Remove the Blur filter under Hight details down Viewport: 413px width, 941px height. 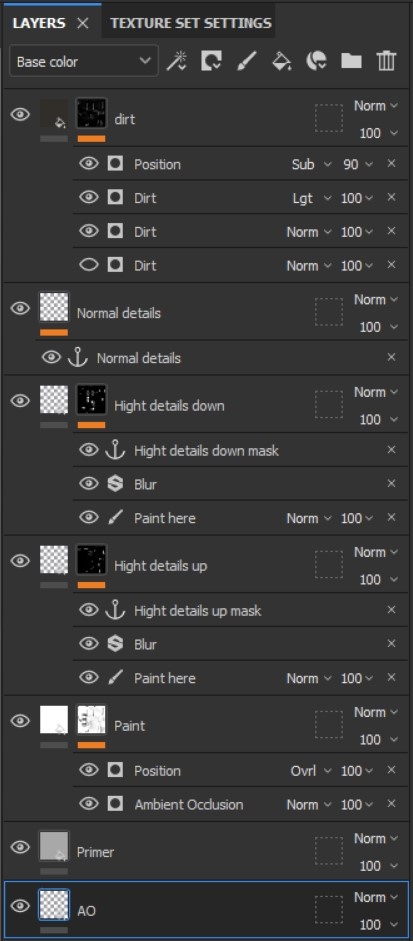coord(391,483)
